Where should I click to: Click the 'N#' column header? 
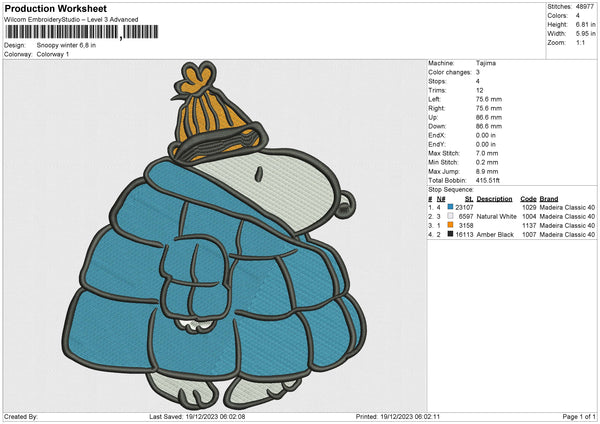tap(441, 199)
